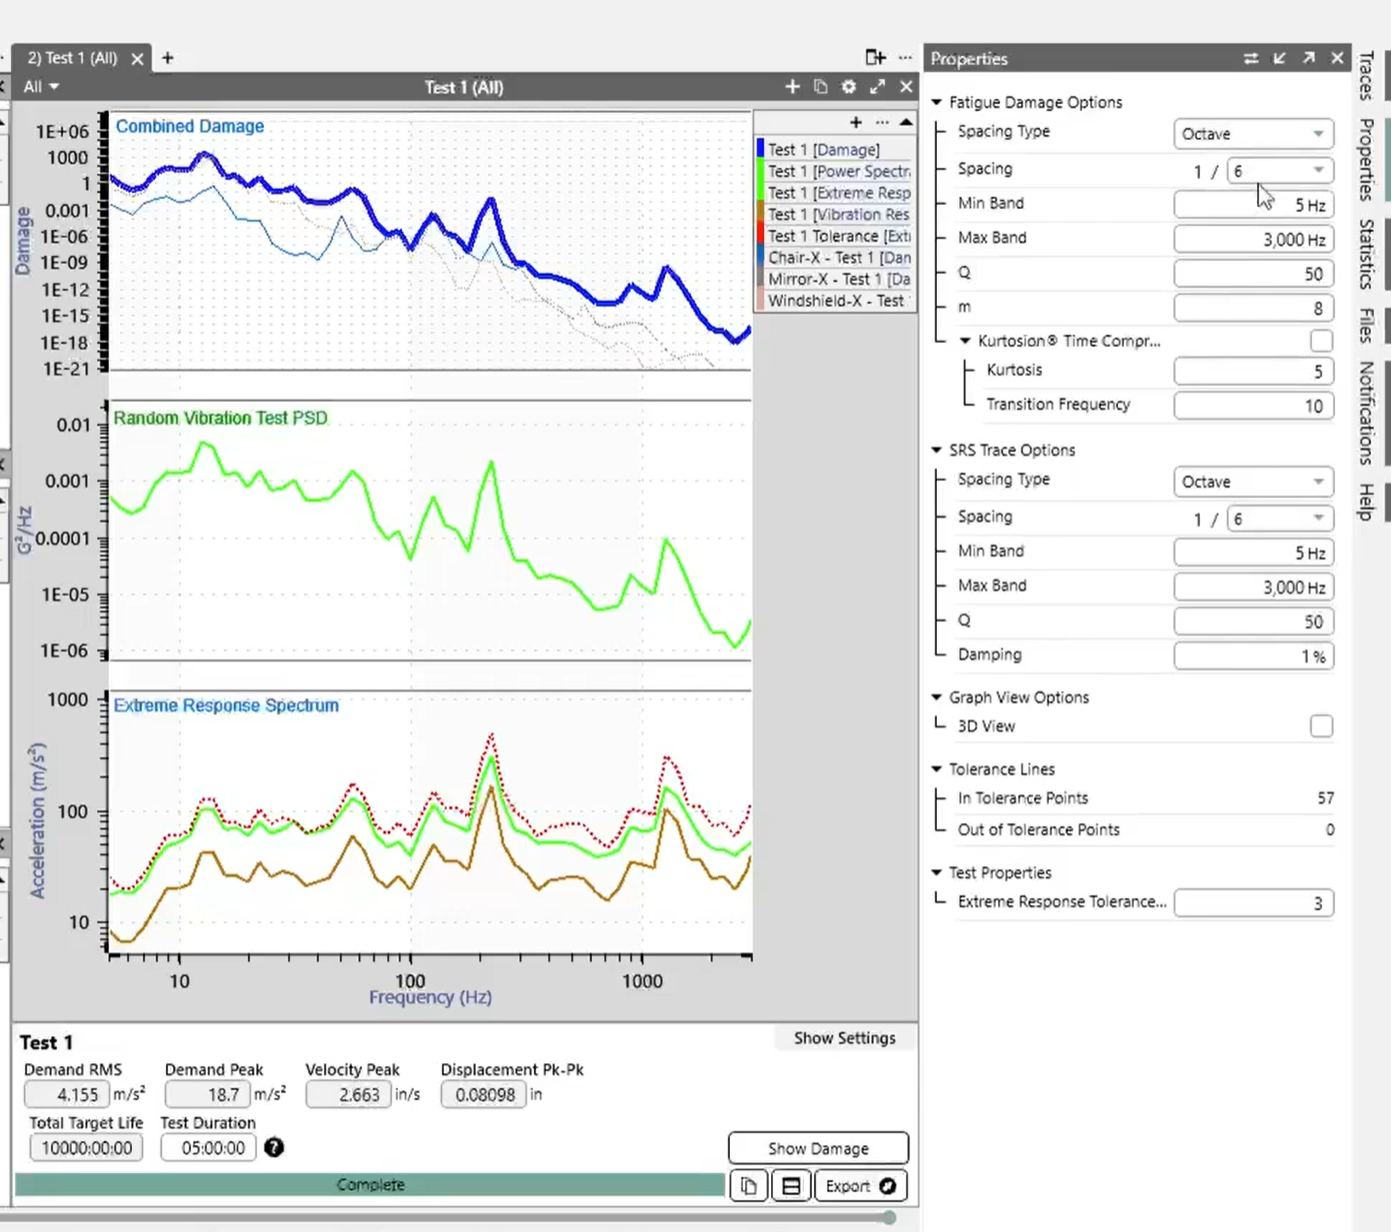Enable the 3D View checkbox

pyautogui.click(x=1321, y=726)
